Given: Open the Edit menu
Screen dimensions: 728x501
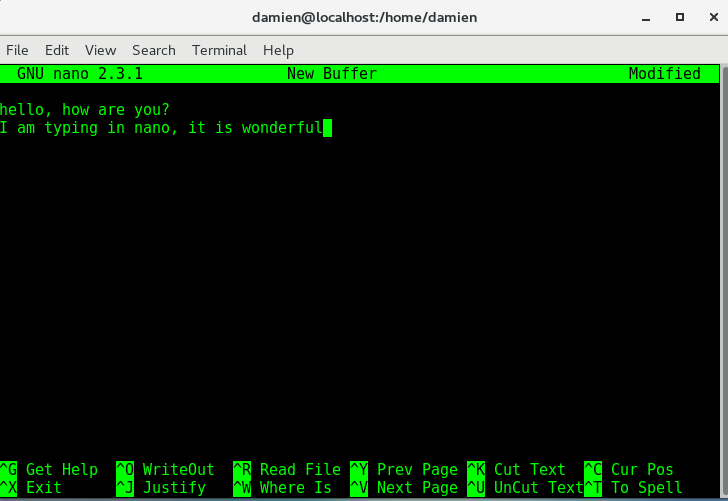Looking at the screenshot, I should click(x=57, y=50).
